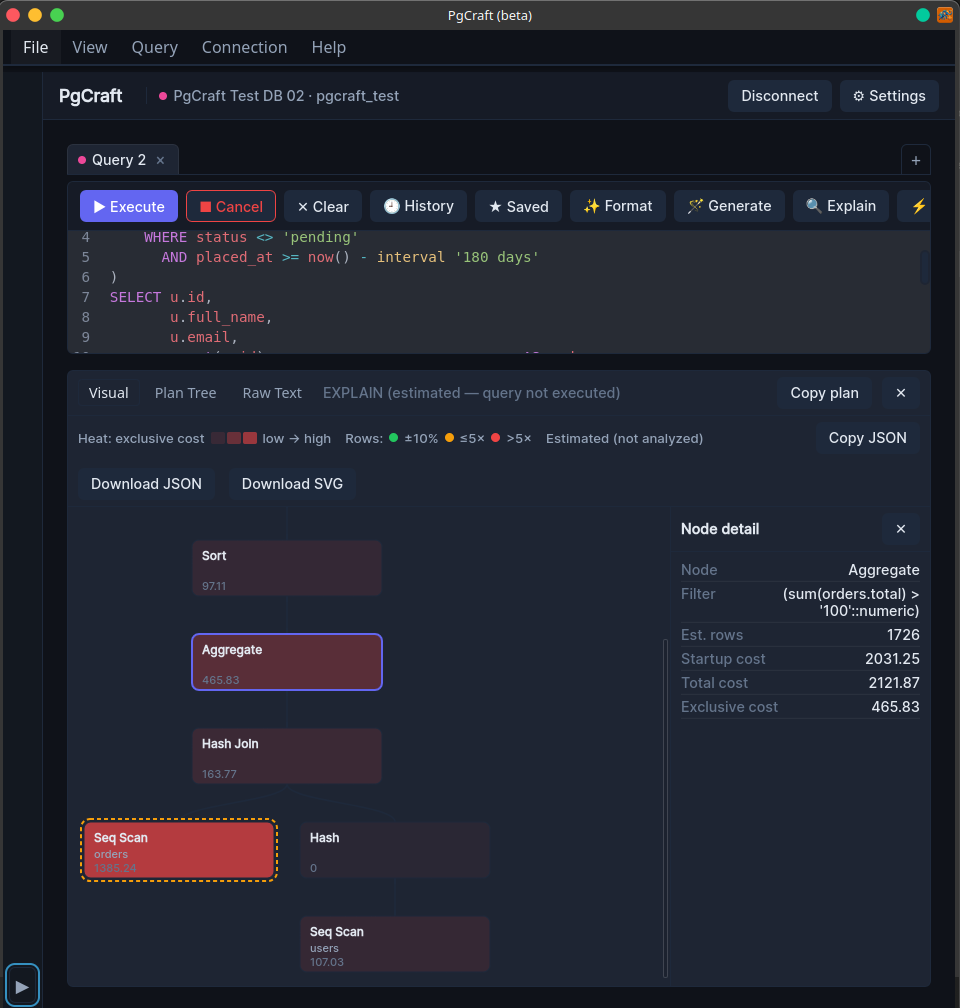The width and height of the screenshot is (960, 1008).
Task: Close the explain plan panel
Action: coord(900,393)
